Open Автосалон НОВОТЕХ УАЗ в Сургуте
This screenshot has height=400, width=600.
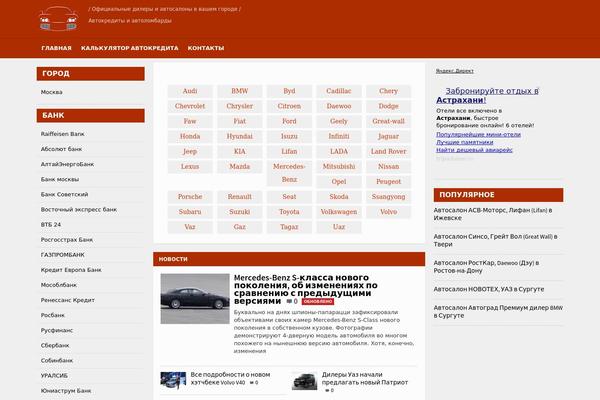pyautogui.click(x=489, y=289)
